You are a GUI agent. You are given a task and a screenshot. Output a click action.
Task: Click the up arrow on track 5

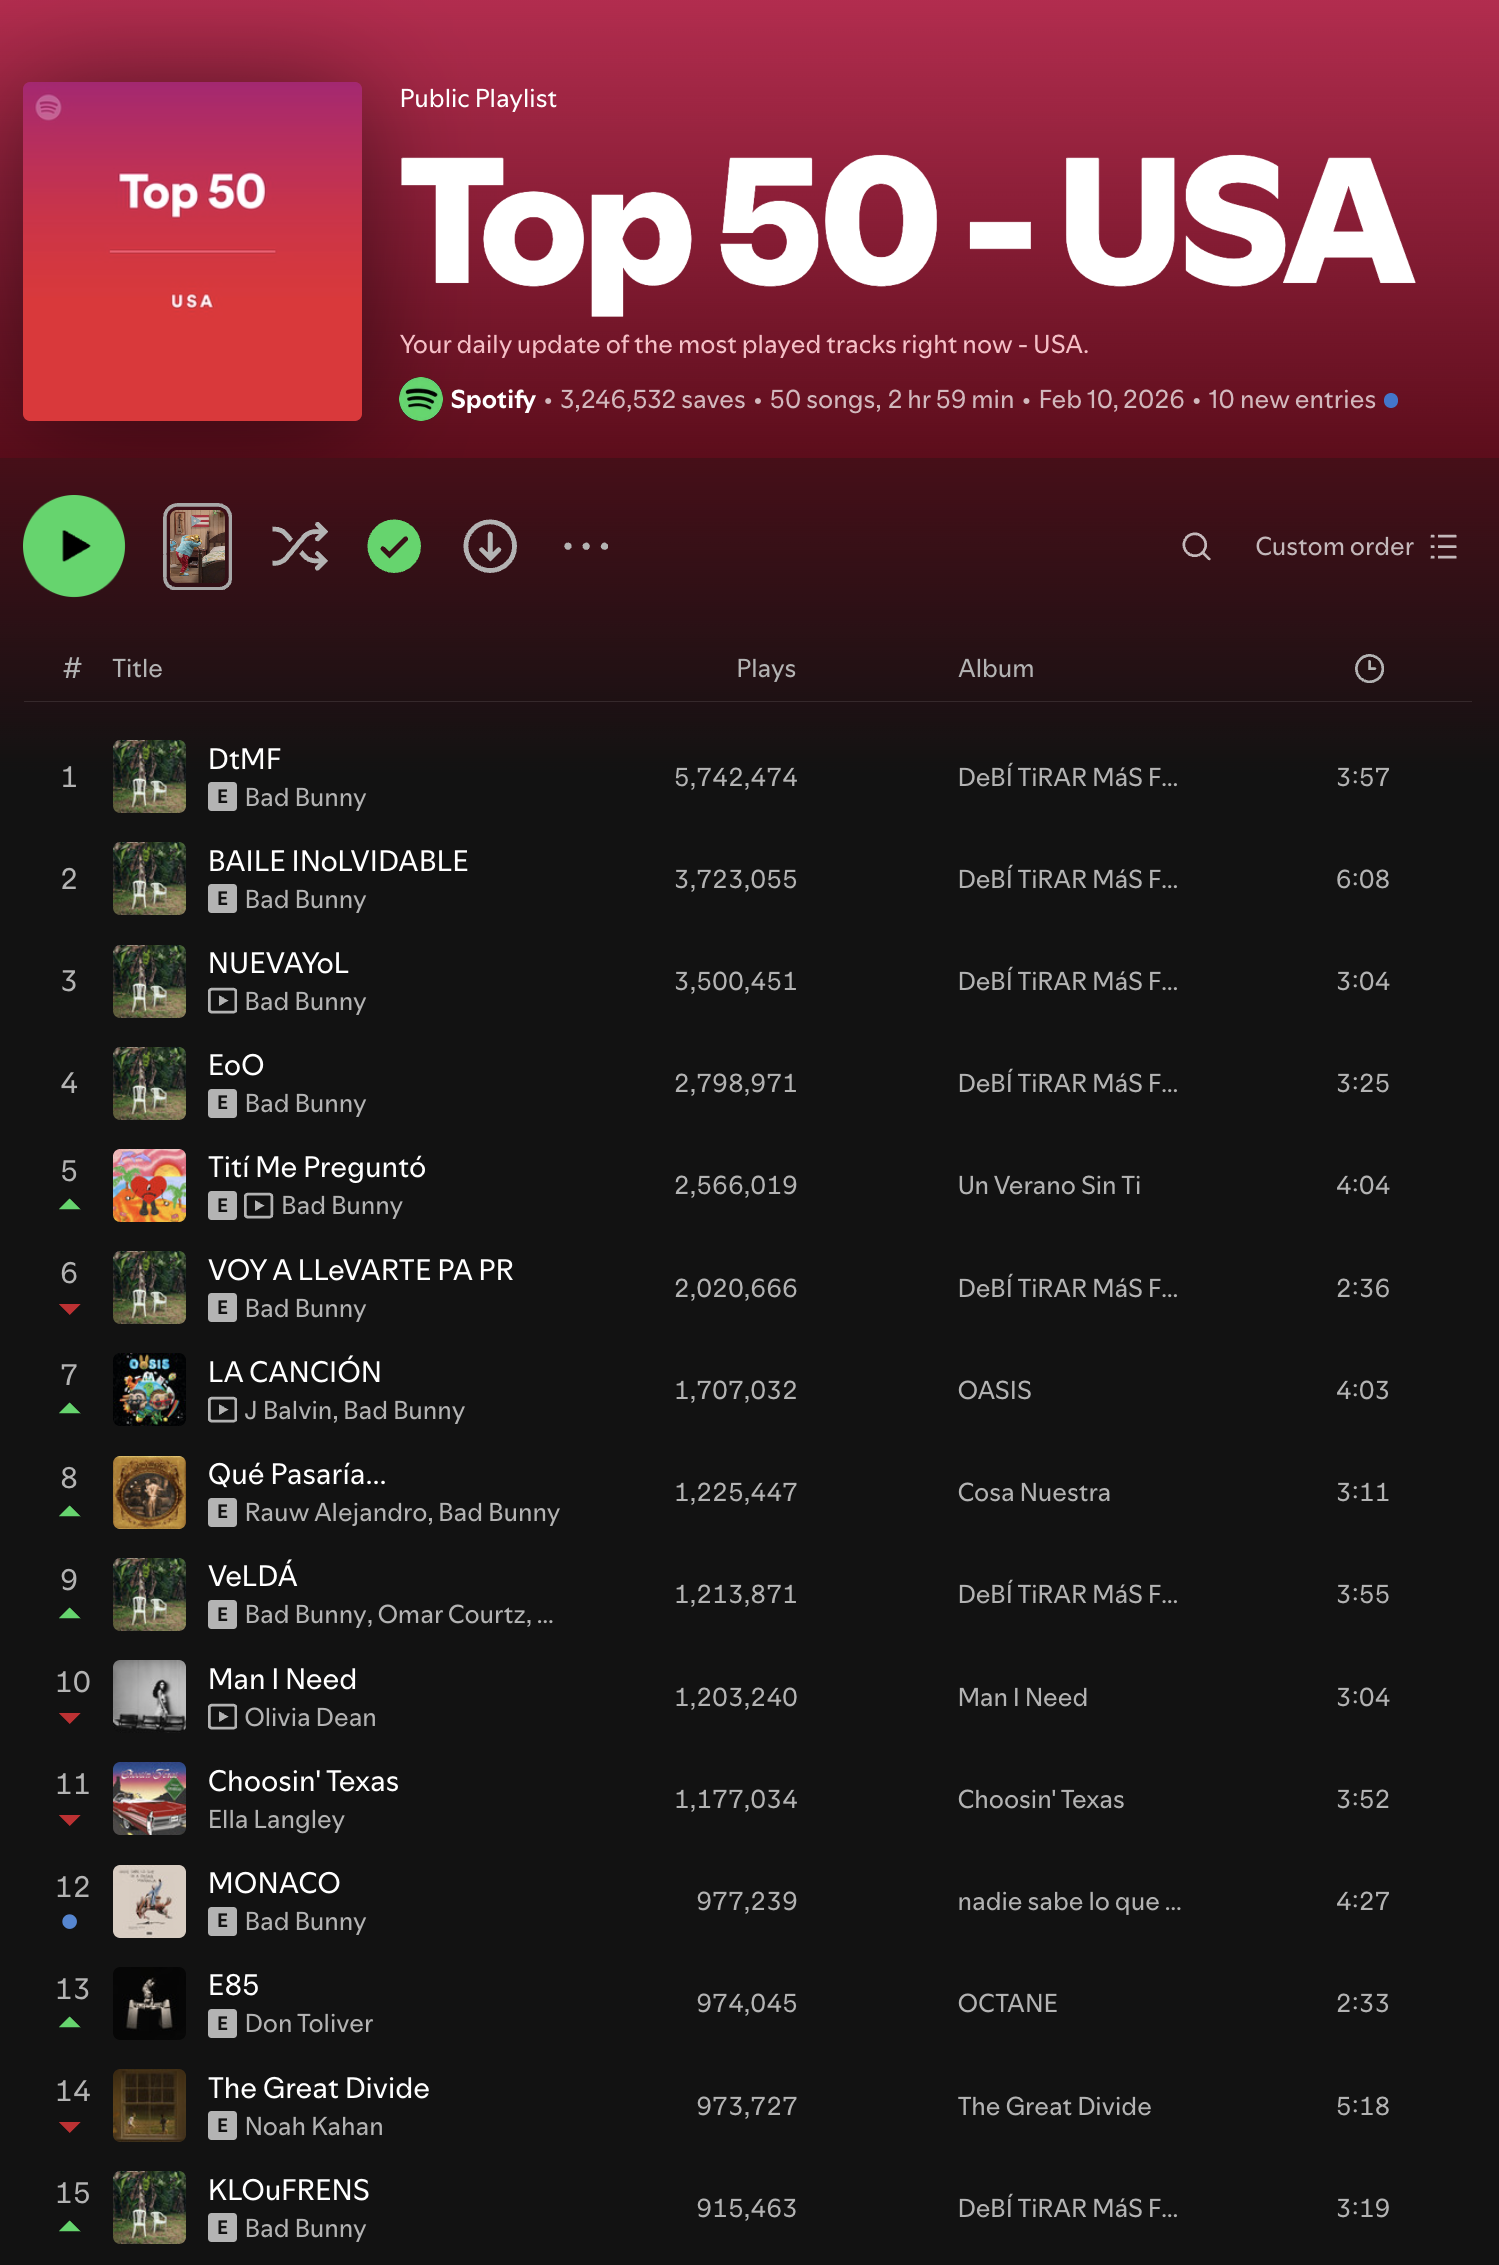tap(69, 1205)
